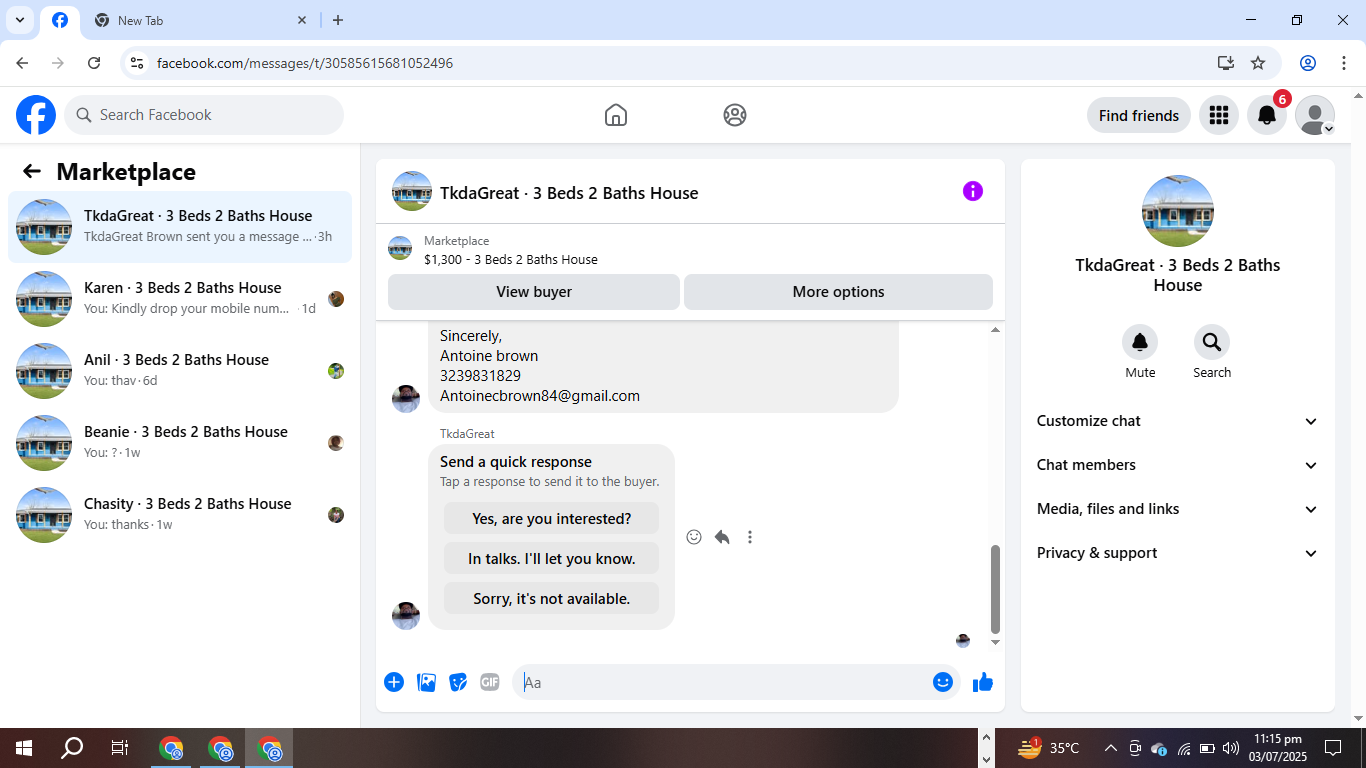1366x768 pixels.
Task: Open the Facebook menu grid icon
Action: [x=1218, y=115]
